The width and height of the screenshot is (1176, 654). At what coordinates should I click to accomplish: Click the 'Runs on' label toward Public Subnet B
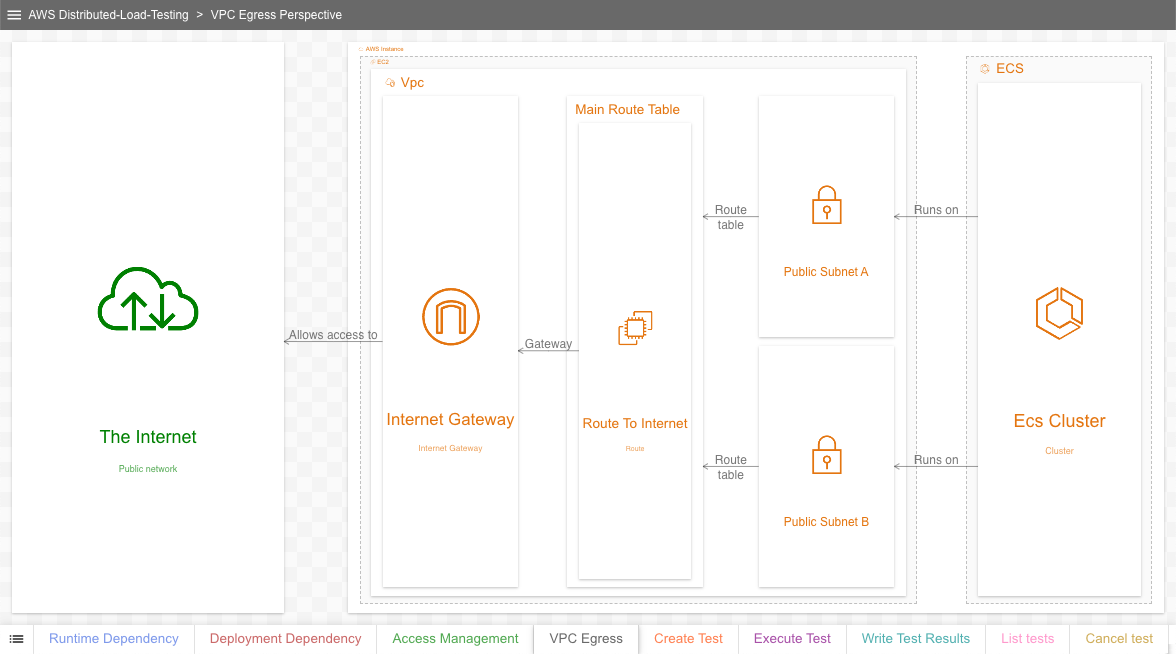coord(936,460)
